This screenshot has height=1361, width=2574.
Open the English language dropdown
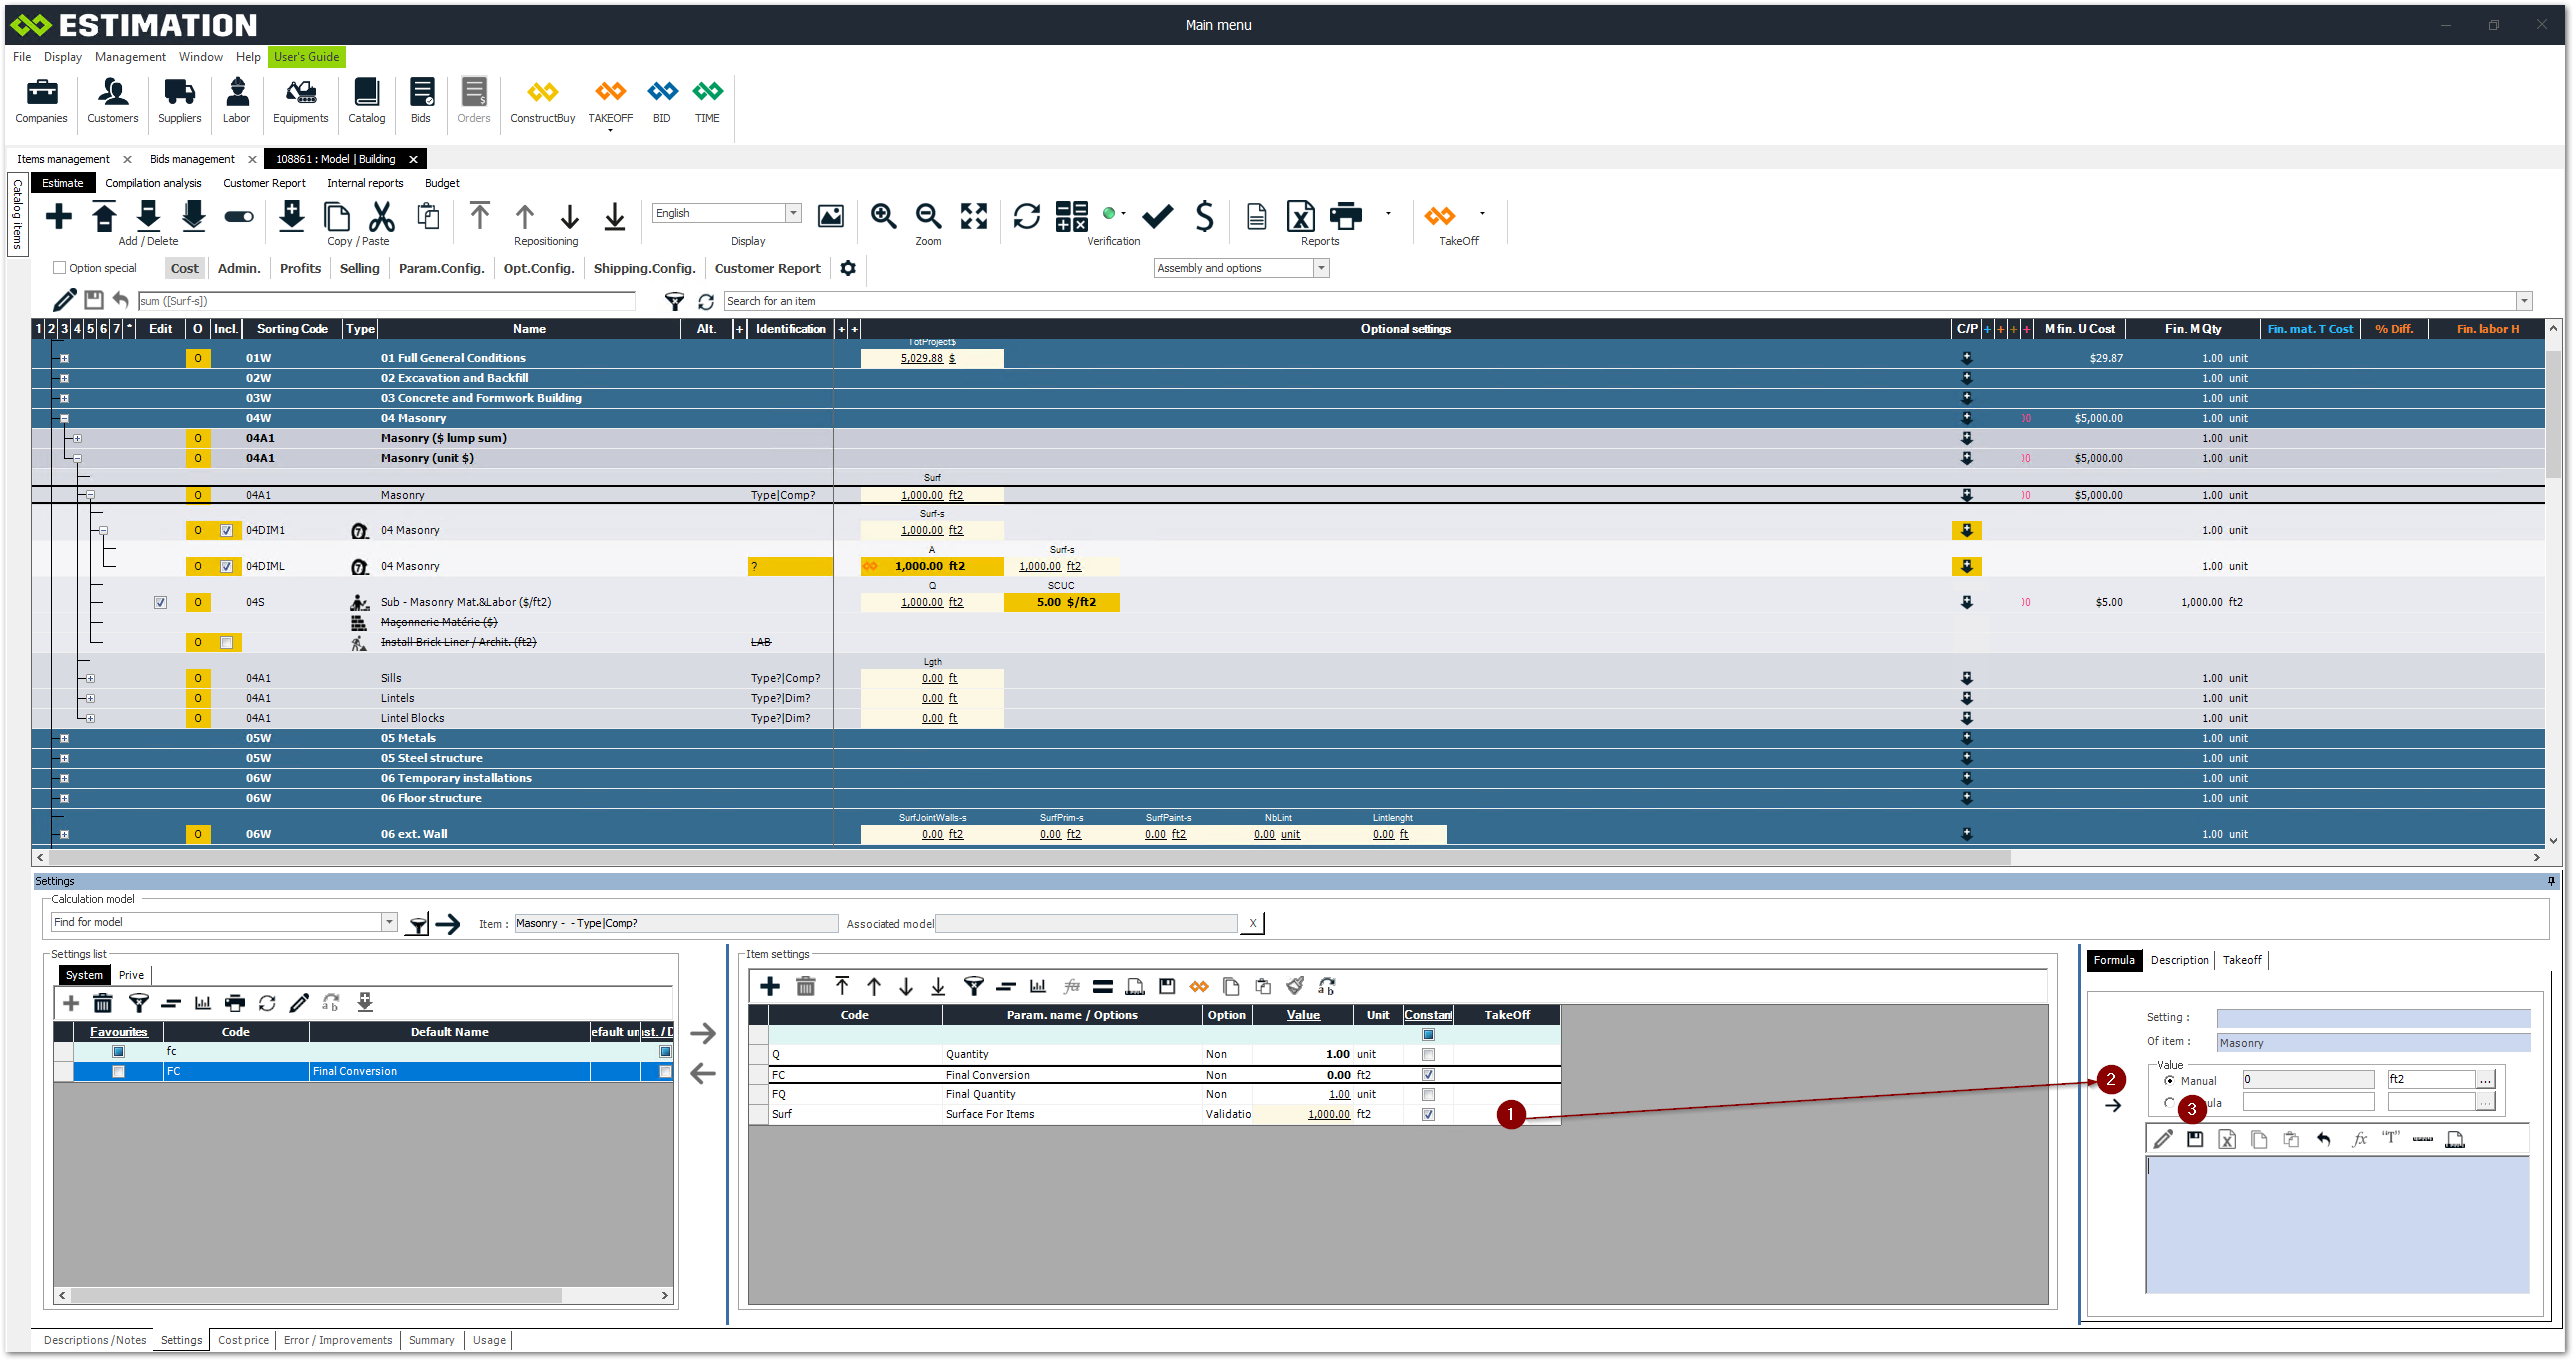pos(793,213)
